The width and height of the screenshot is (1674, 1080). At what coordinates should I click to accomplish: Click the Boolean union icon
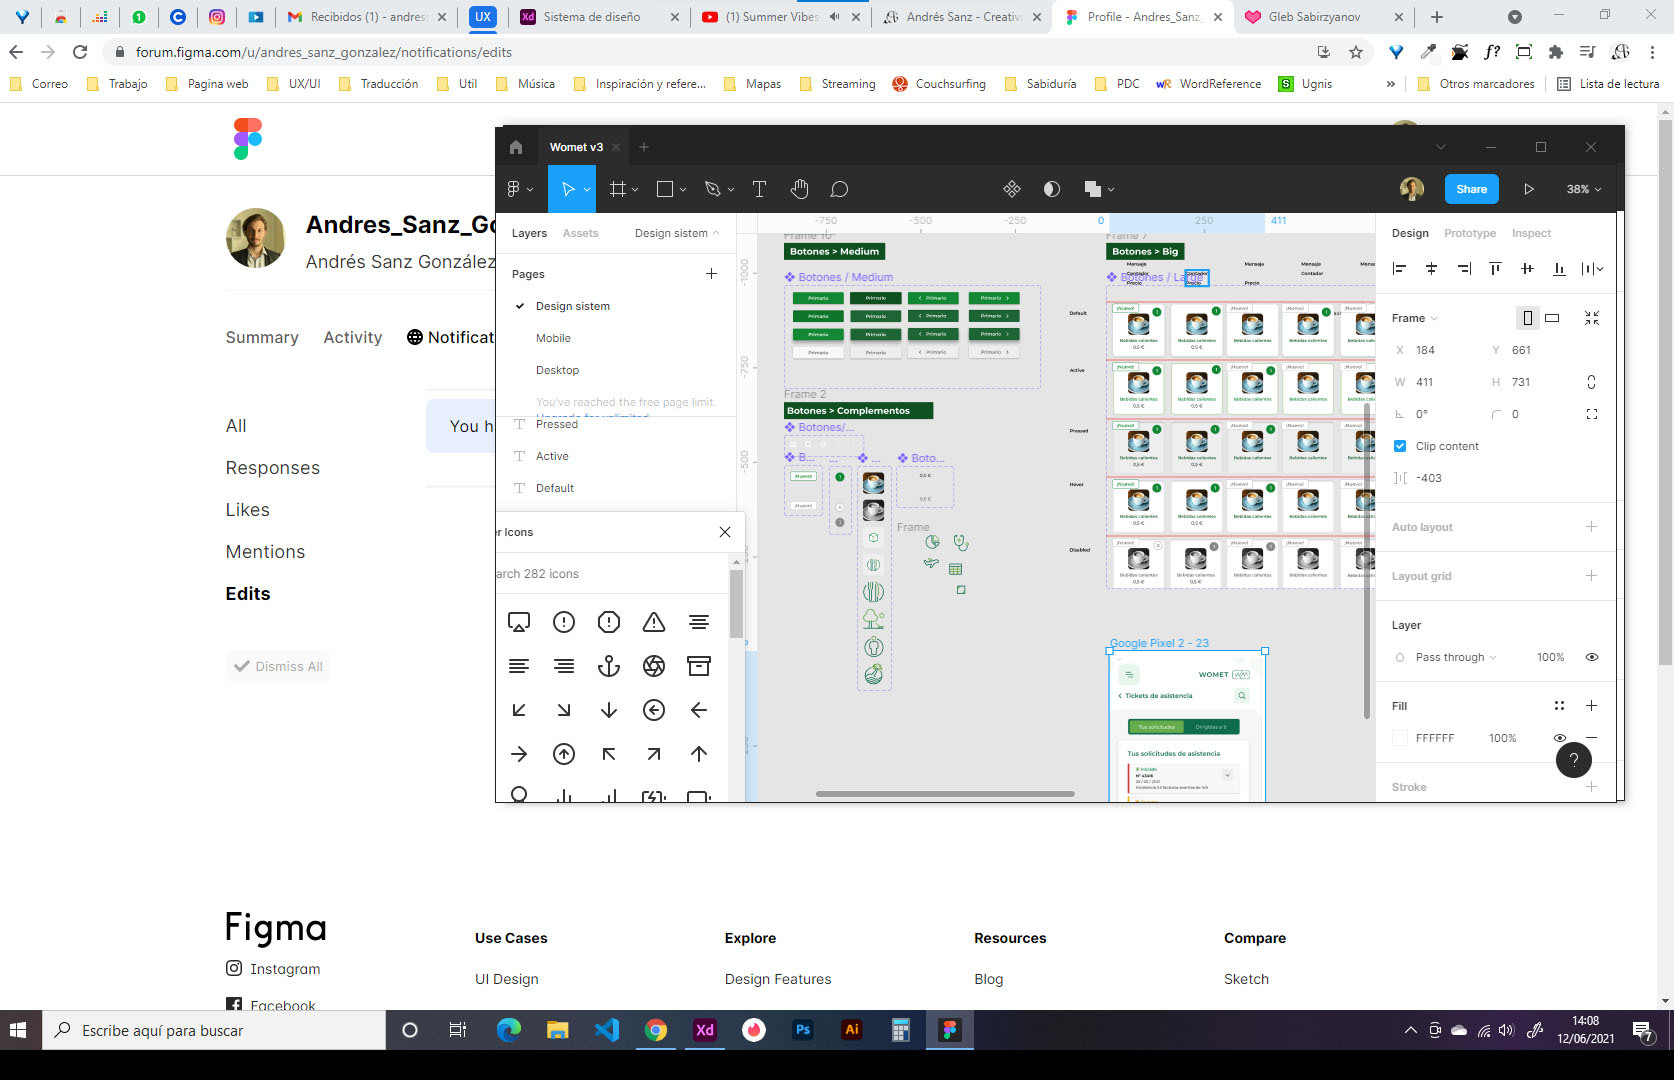(x=1092, y=189)
